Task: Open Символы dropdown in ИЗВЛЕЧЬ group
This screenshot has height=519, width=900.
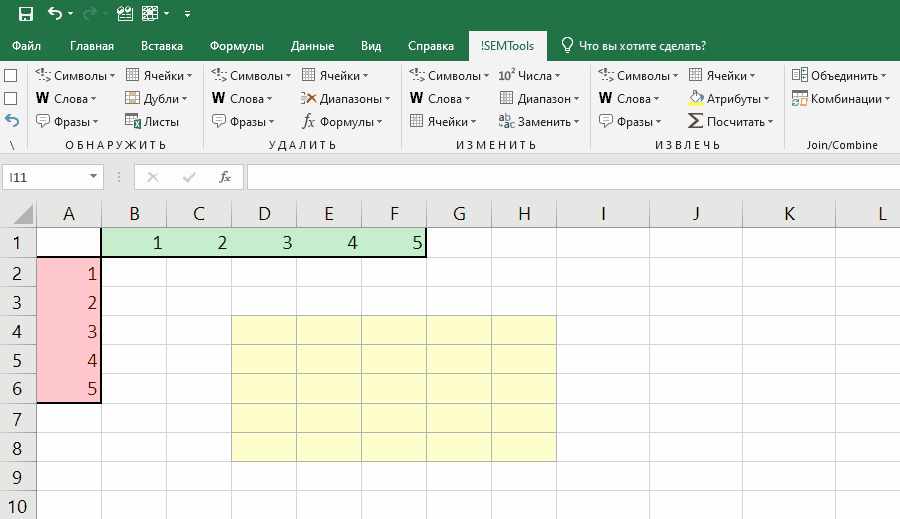Action: pos(638,76)
